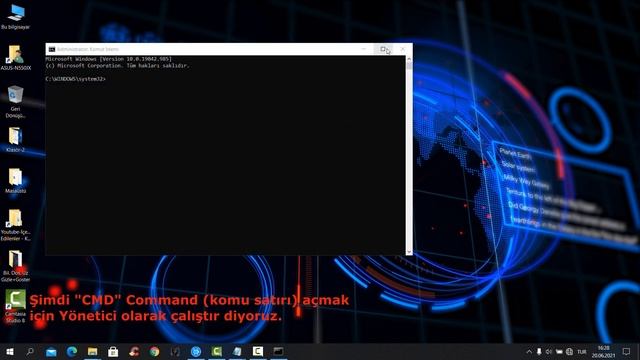The image size is (640, 360).
Task: Select Klasör-2 folder on desktop
Action: pos(16,140)
